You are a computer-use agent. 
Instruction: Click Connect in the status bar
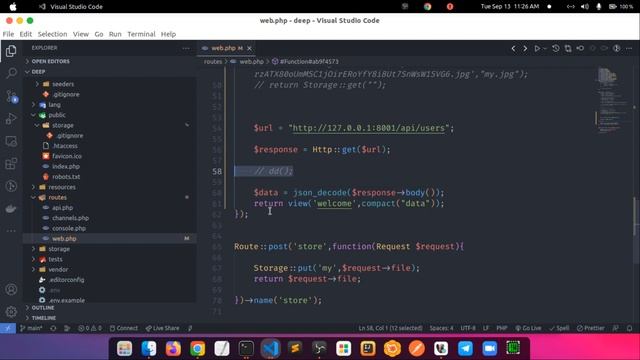pos(124,328)
